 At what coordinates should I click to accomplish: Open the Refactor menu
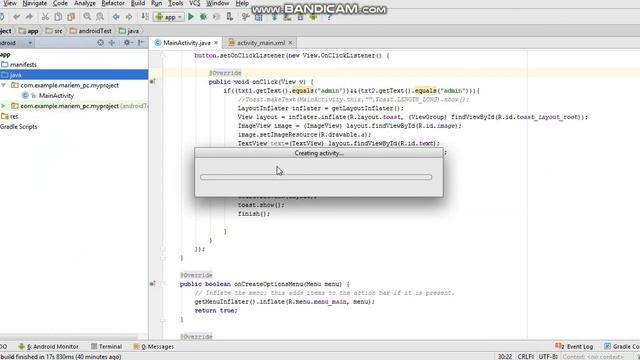(113, 3)
